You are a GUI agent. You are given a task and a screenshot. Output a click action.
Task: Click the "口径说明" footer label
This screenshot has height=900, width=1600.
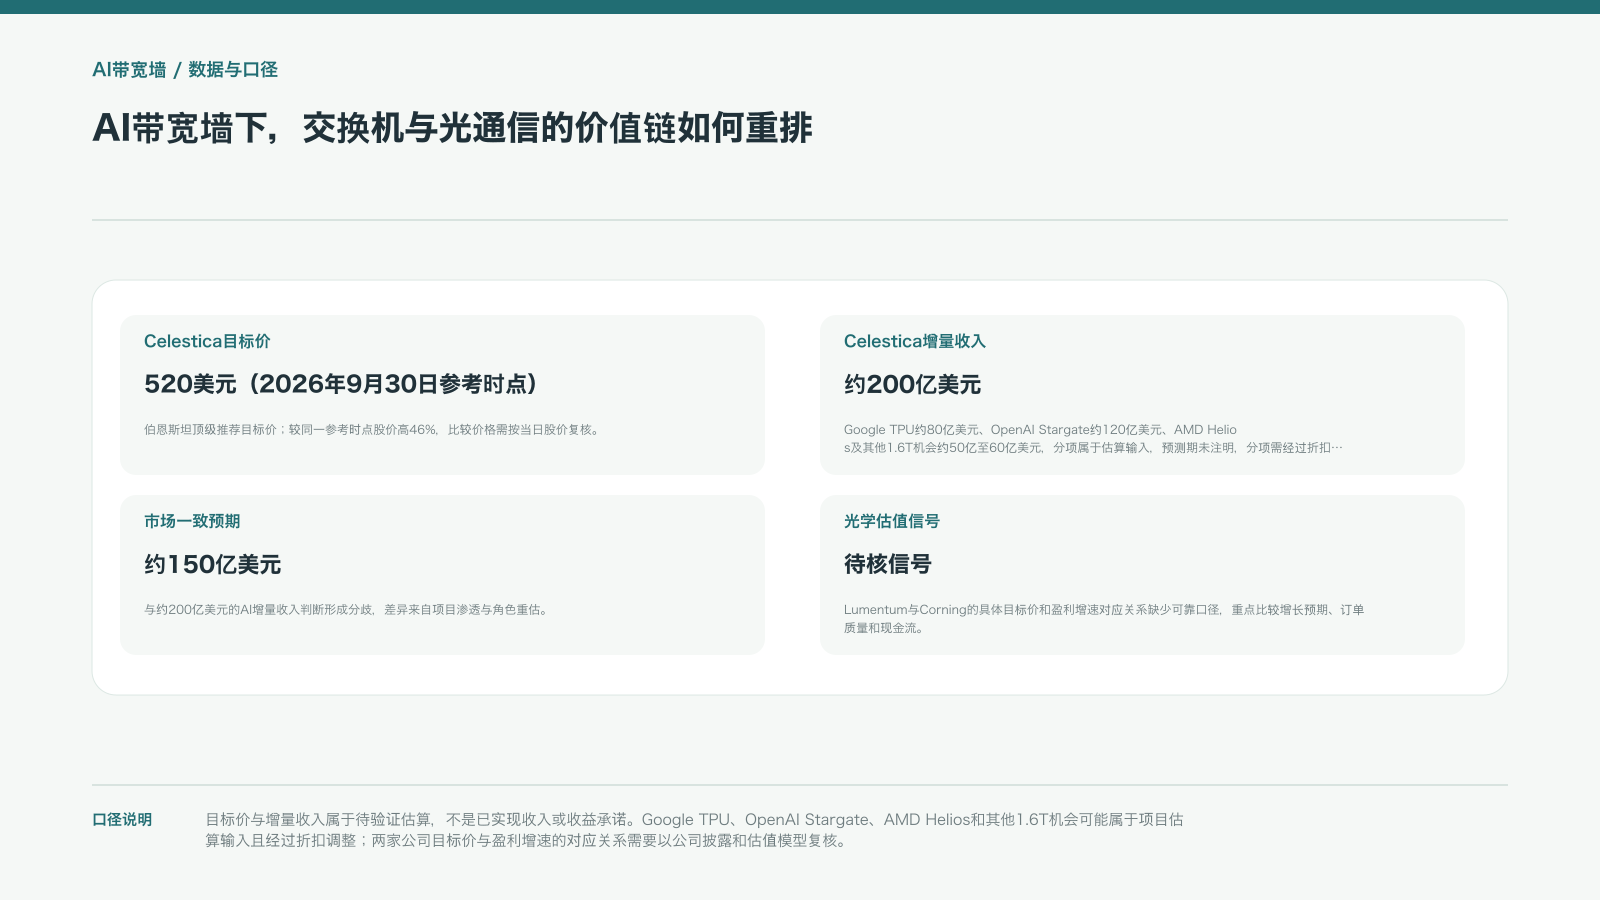pyautogui.click(x=122, y=820)
